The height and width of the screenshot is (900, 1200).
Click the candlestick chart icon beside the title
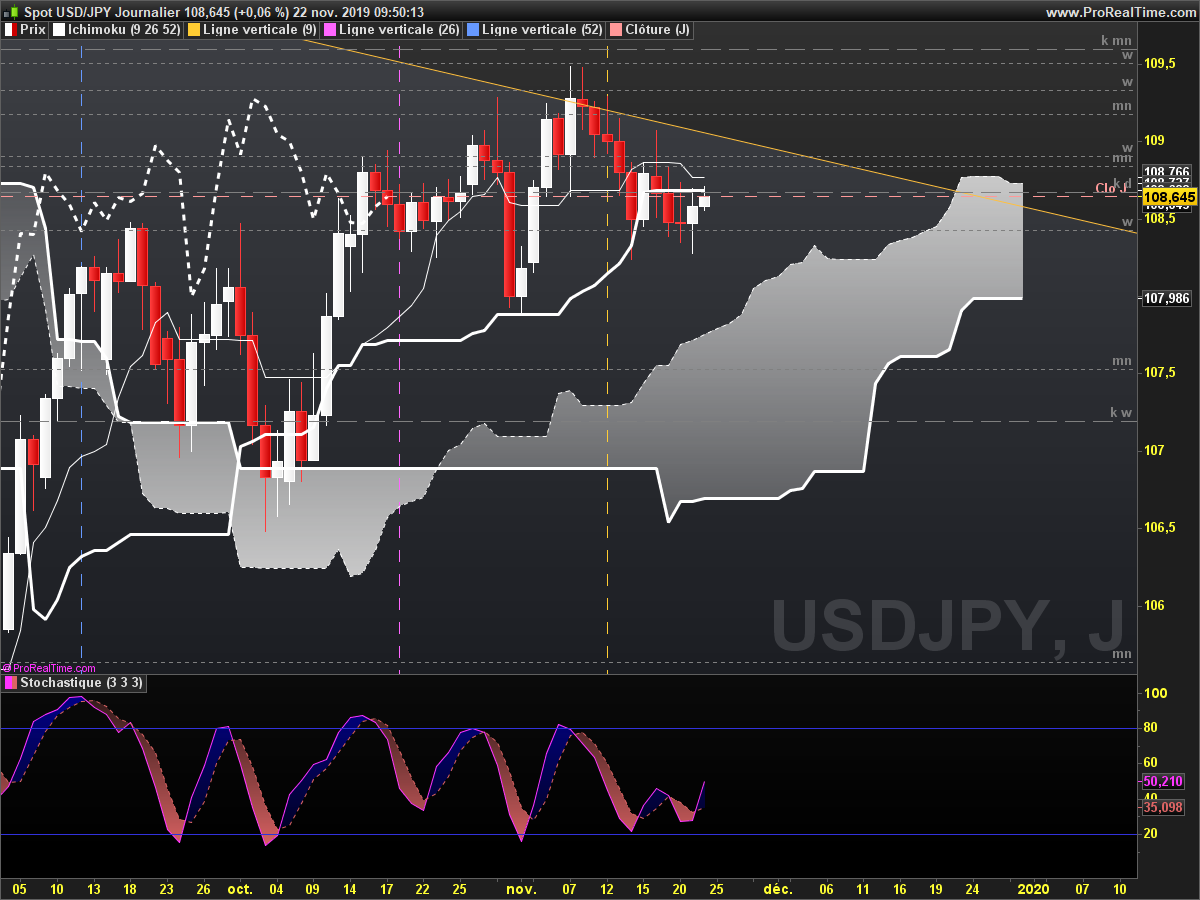tap(12, 11)
